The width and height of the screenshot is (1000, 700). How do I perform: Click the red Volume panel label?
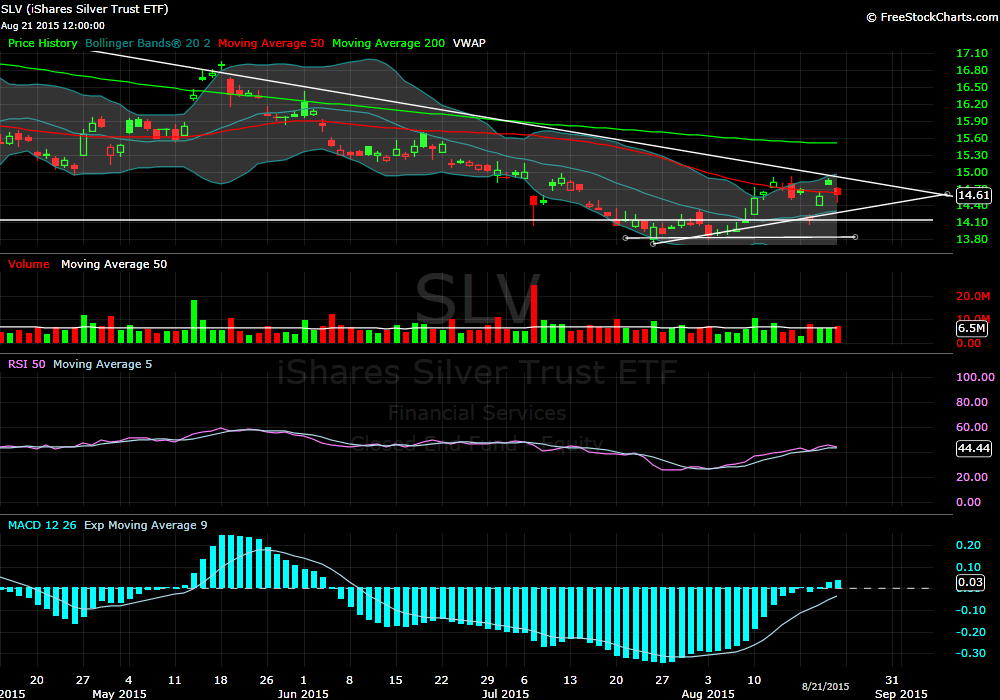coord(29,264)
